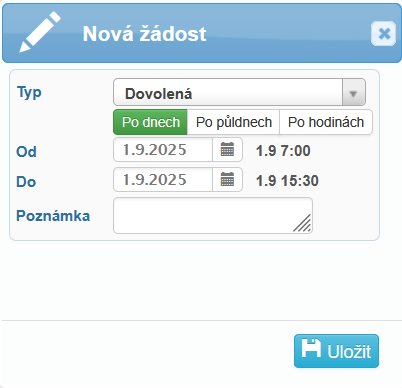Click the Typ field label

tap(29, 92)
